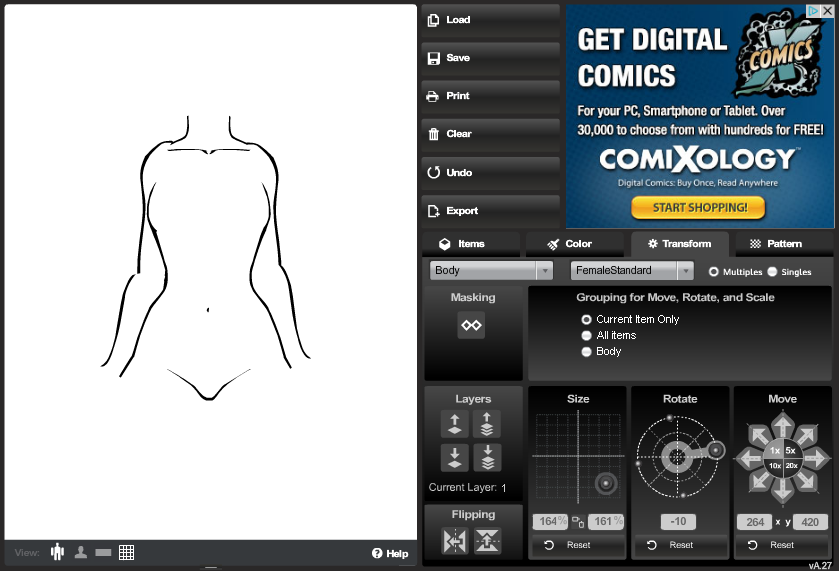Reset the Rotate value
Image resolution: width=840 pixels, height=572 pixels.
(680, 545)
